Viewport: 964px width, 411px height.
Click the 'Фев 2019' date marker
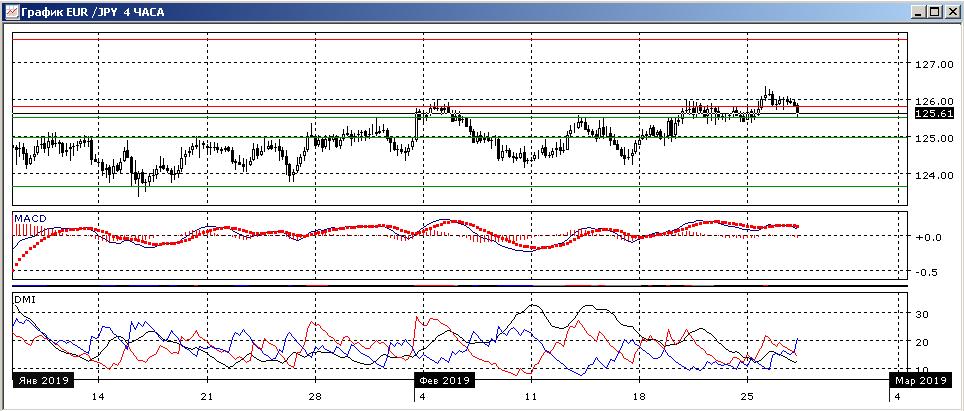click(x=443, y=380)
